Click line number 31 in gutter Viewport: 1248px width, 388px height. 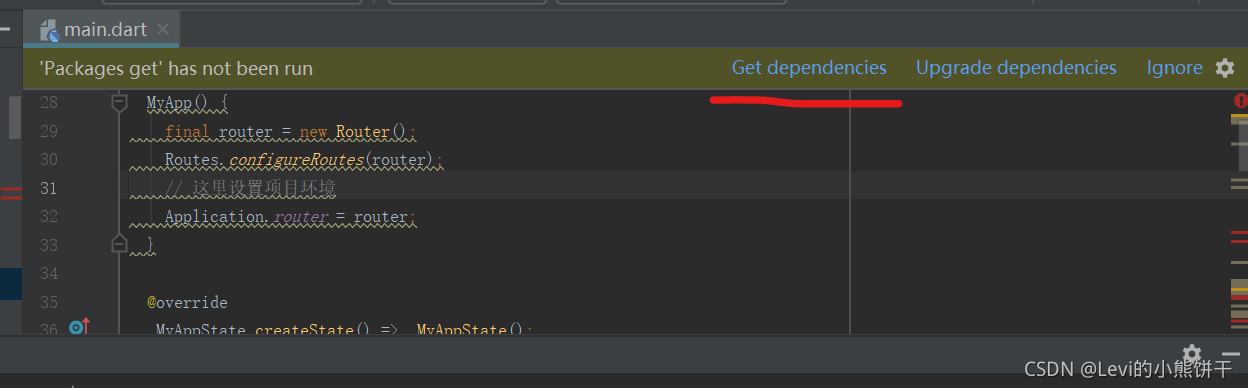48,188
